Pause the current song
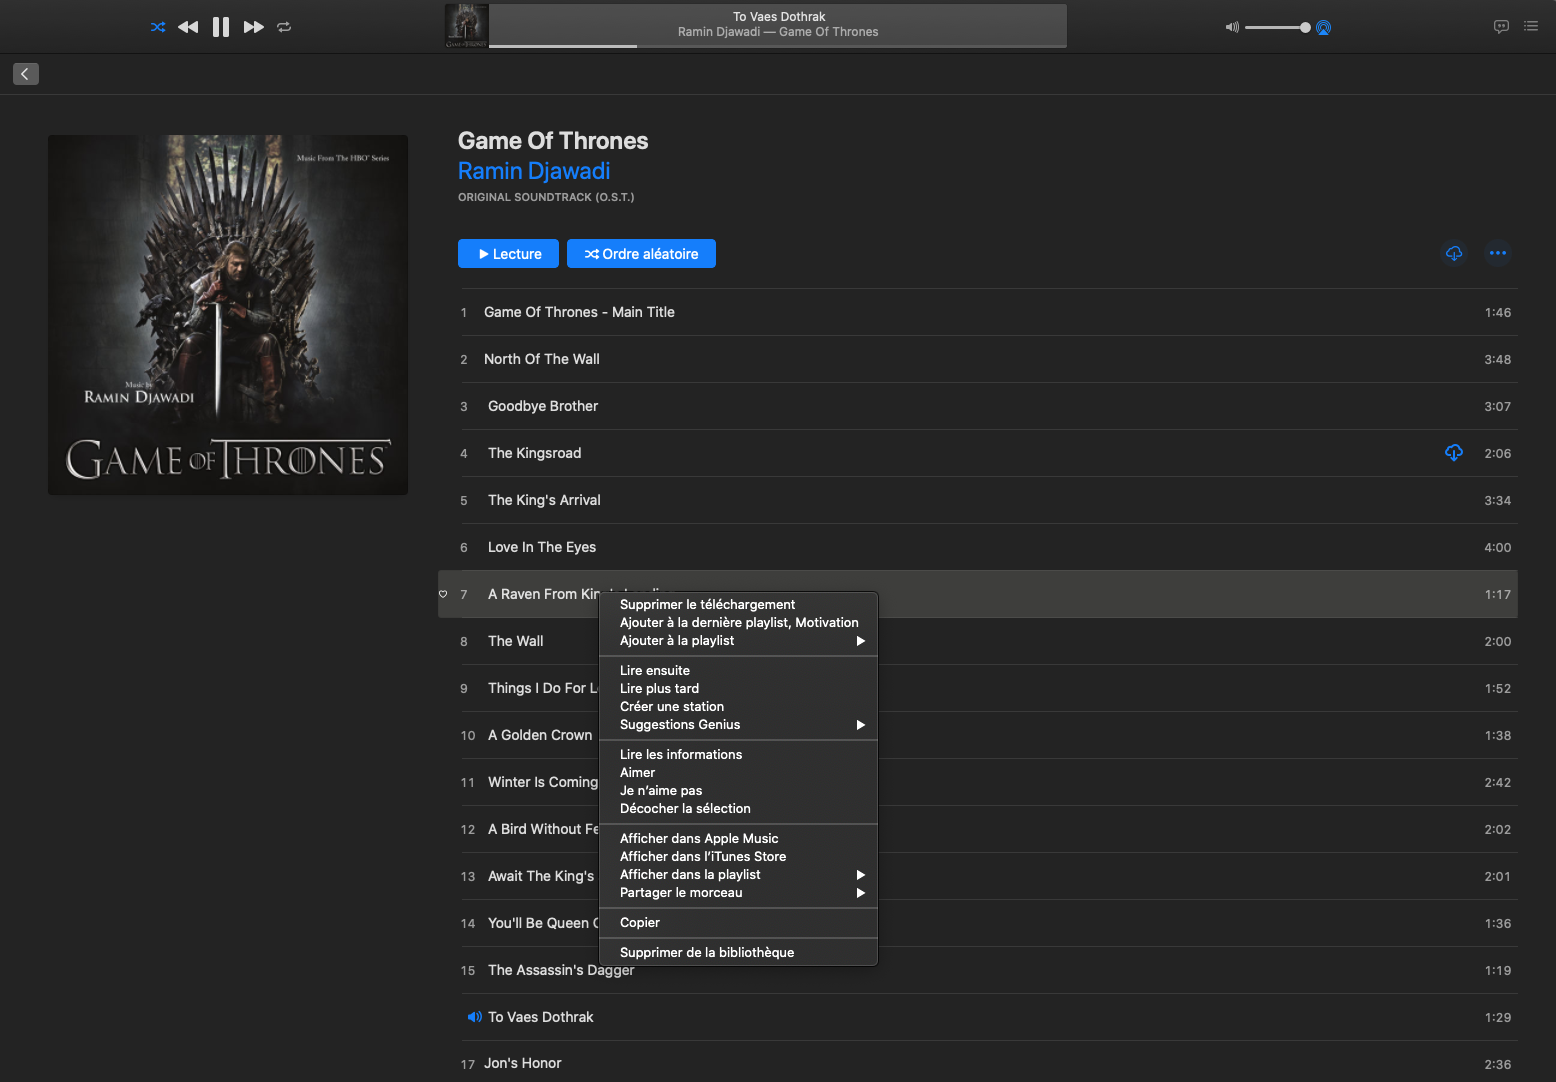The height and width of the screenshot is (1082, 1556). (221, 27)
